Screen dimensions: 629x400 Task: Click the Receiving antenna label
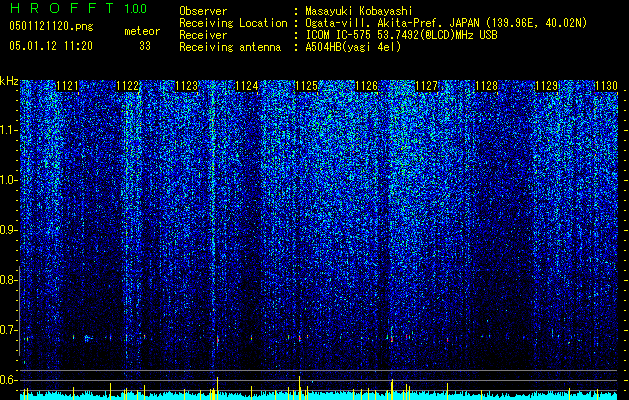click(230, 47)
